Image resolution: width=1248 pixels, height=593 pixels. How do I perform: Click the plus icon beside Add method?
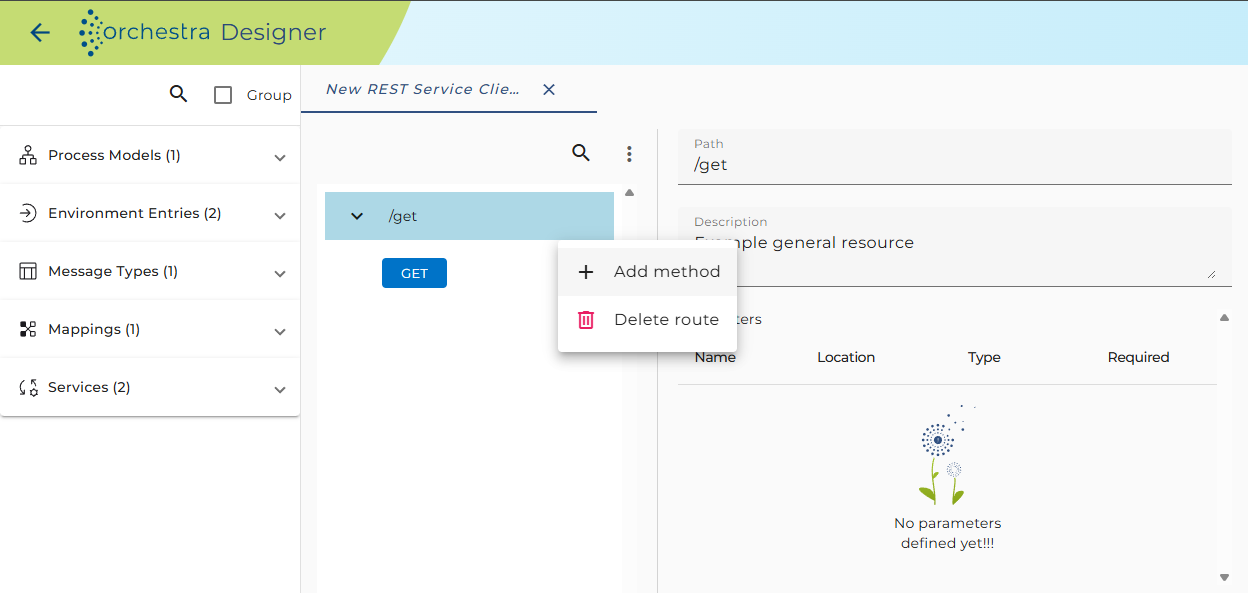(x=586, y=272)
